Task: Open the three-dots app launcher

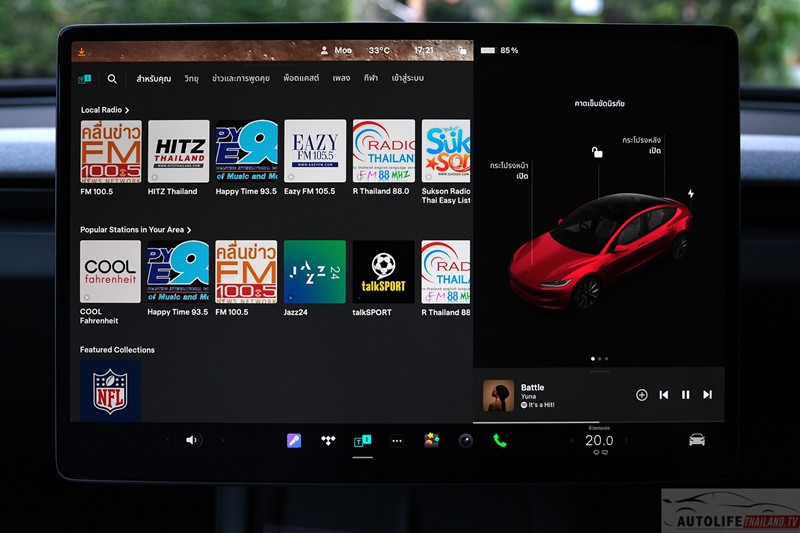Action: [x=397, y=441]
